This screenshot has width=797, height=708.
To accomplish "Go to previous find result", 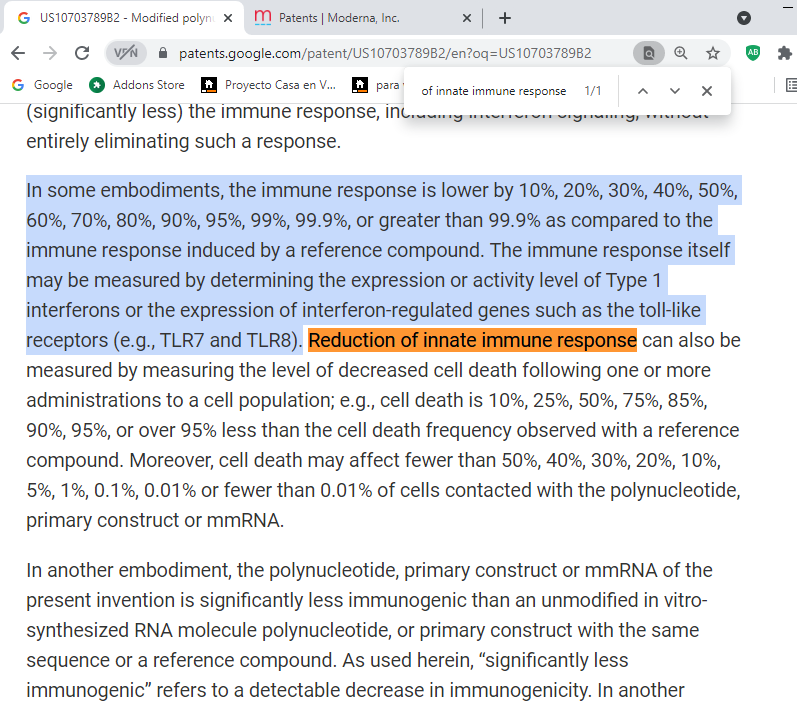I will tap(643, 91).
